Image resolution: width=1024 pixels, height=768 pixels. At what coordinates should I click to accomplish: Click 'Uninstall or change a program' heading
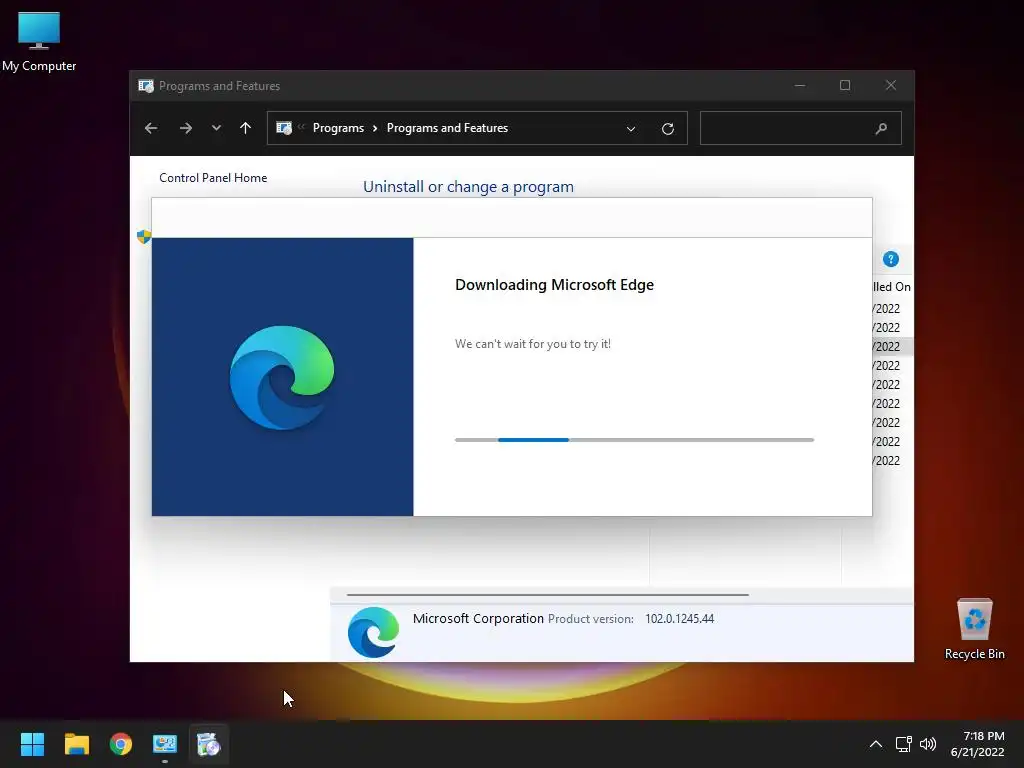click(x=468, y=187)
